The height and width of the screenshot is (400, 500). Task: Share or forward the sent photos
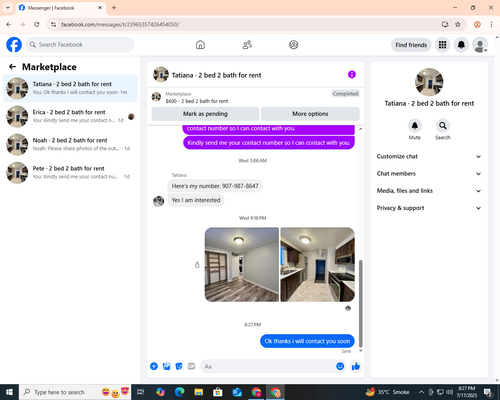(x=197, y=265)
